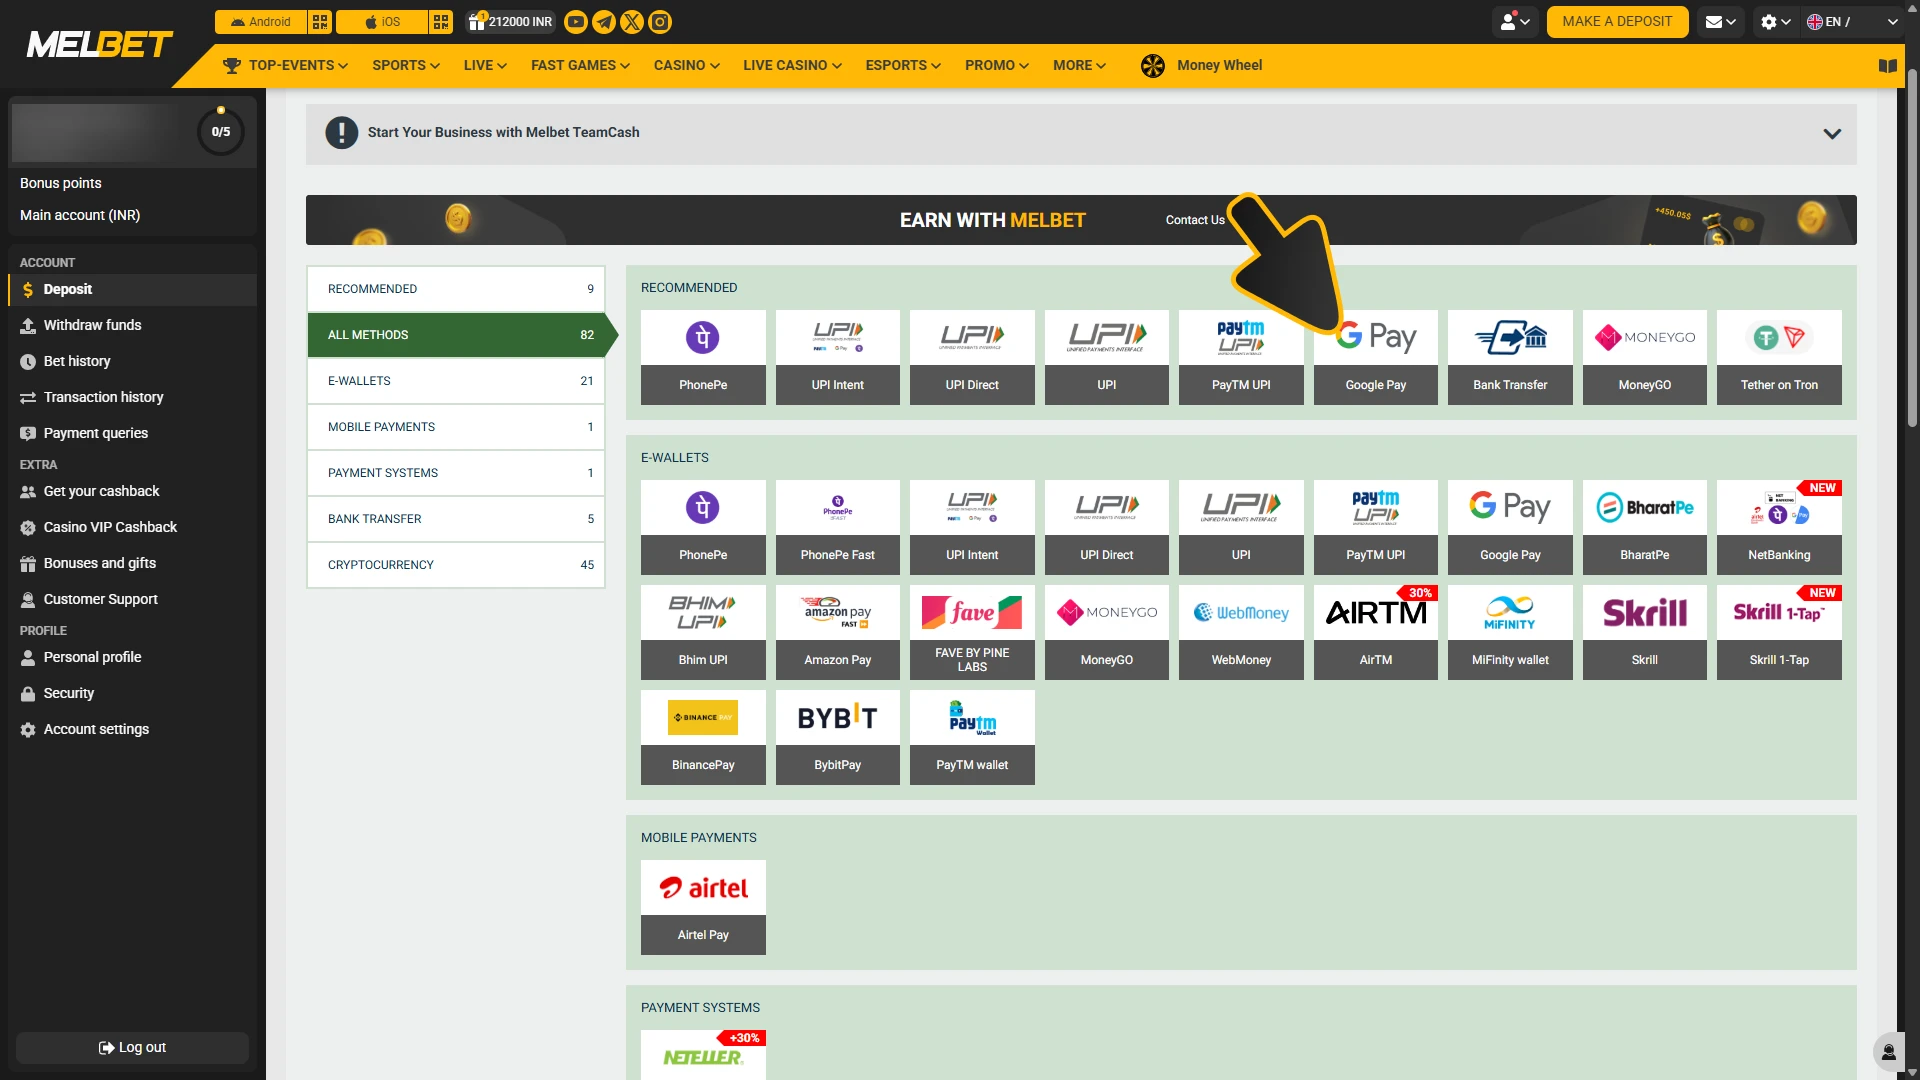Choose Tether on Tron payment method

pyautogui.click(x=1779, y=357)
